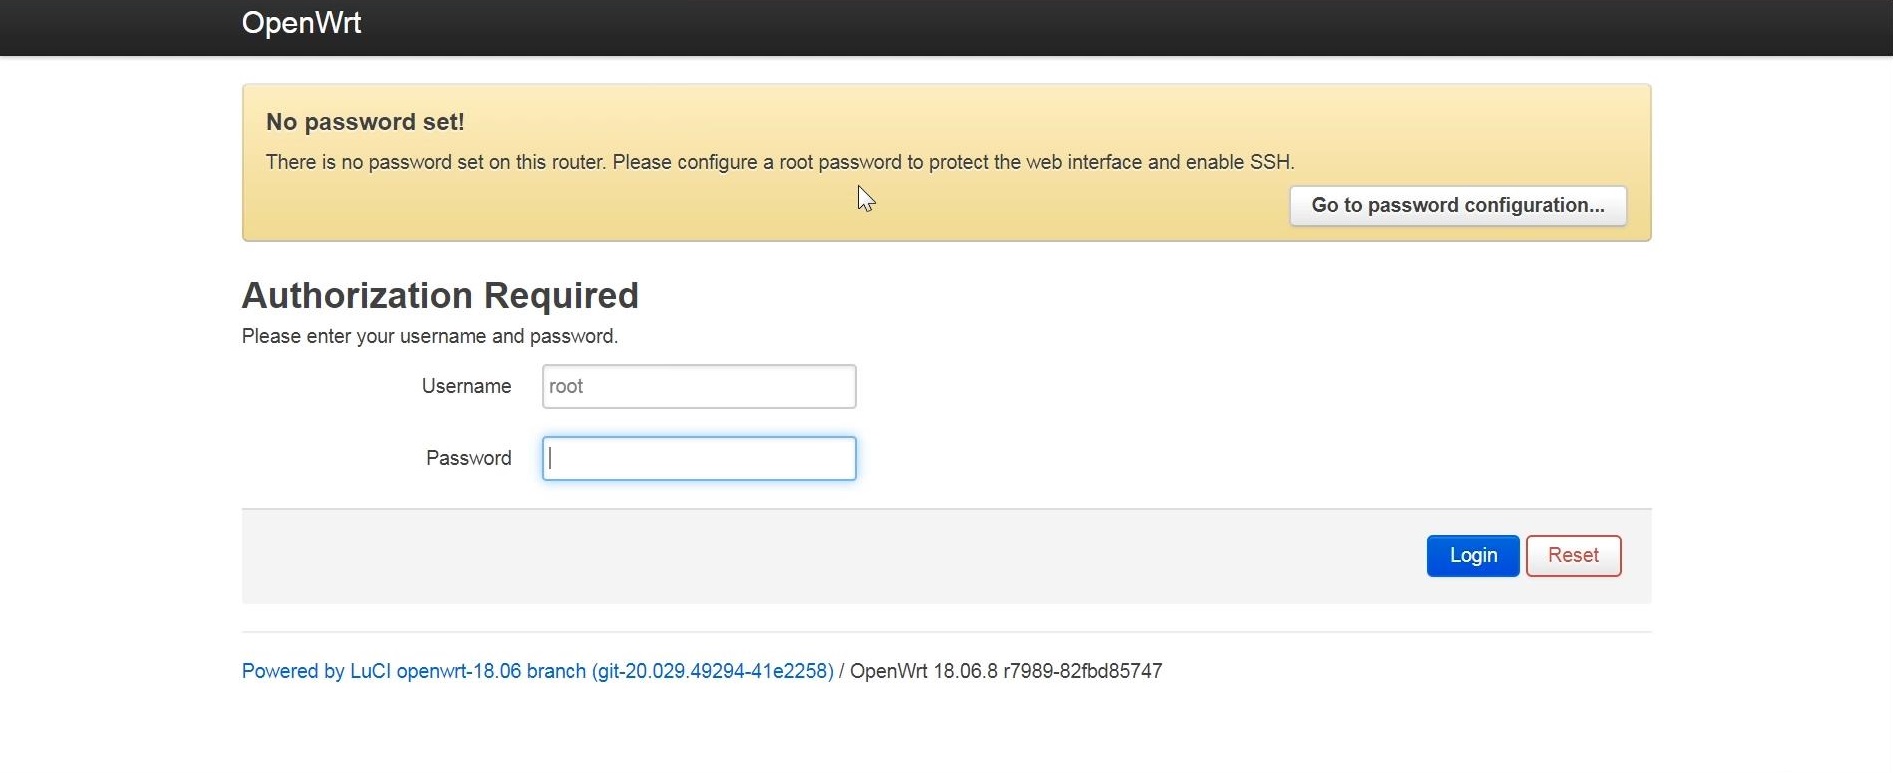Click the Authorization Required heading

pyautogui.click(x=440, y=296)
